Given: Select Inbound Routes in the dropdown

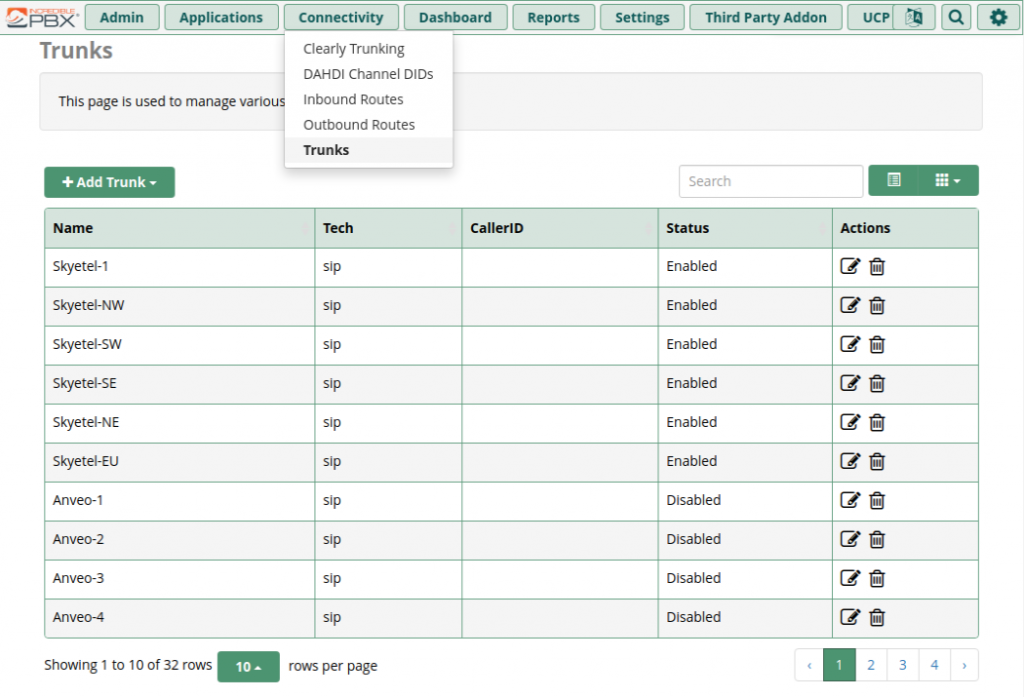Looking at the screenshot, I should click(x=368, y=99).
